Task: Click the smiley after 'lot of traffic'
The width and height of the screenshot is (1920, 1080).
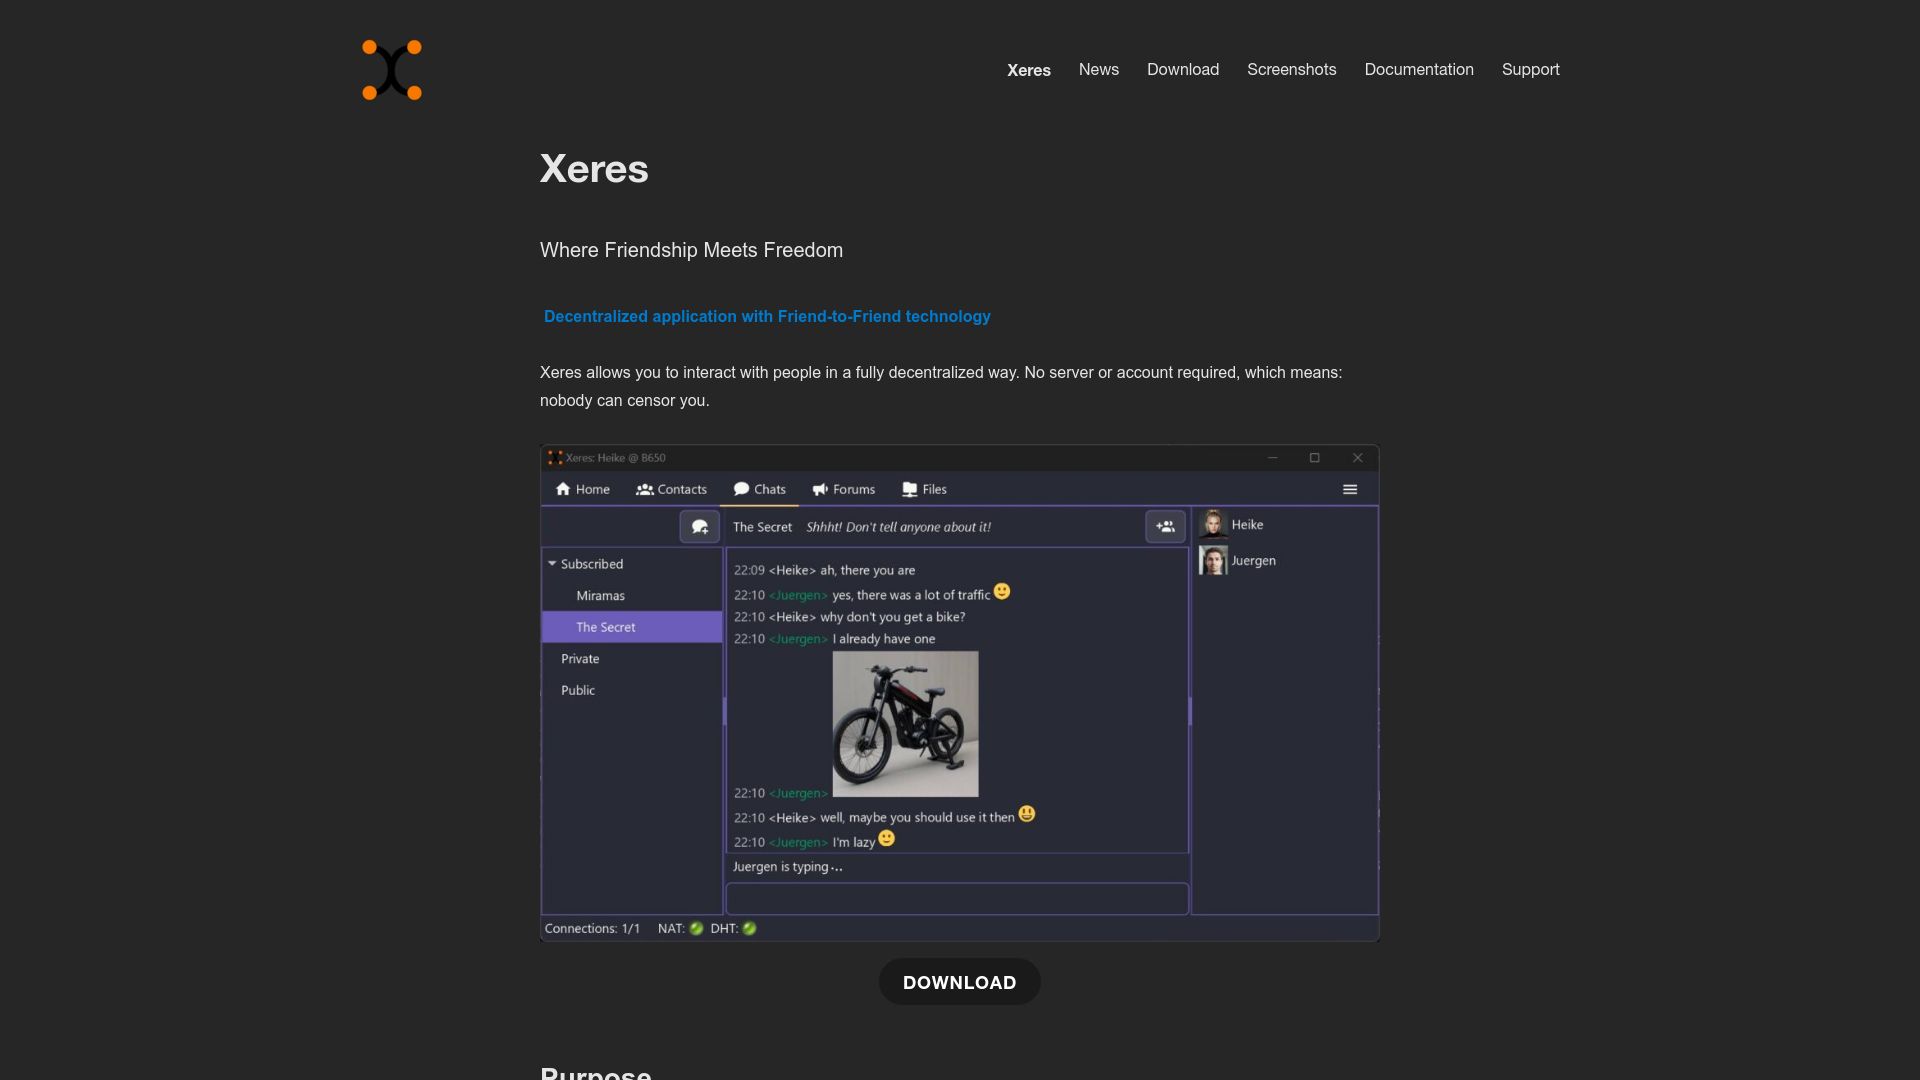Action: point(1002,591)
